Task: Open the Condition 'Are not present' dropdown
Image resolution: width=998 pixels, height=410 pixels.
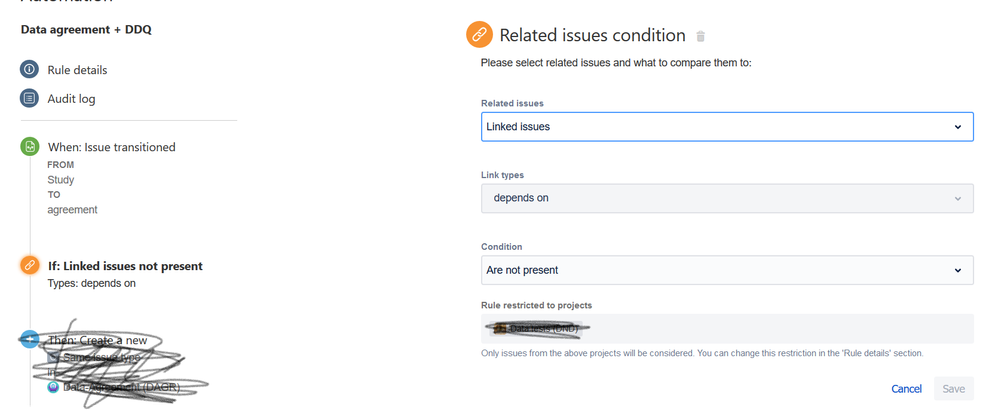Action: 727,270
